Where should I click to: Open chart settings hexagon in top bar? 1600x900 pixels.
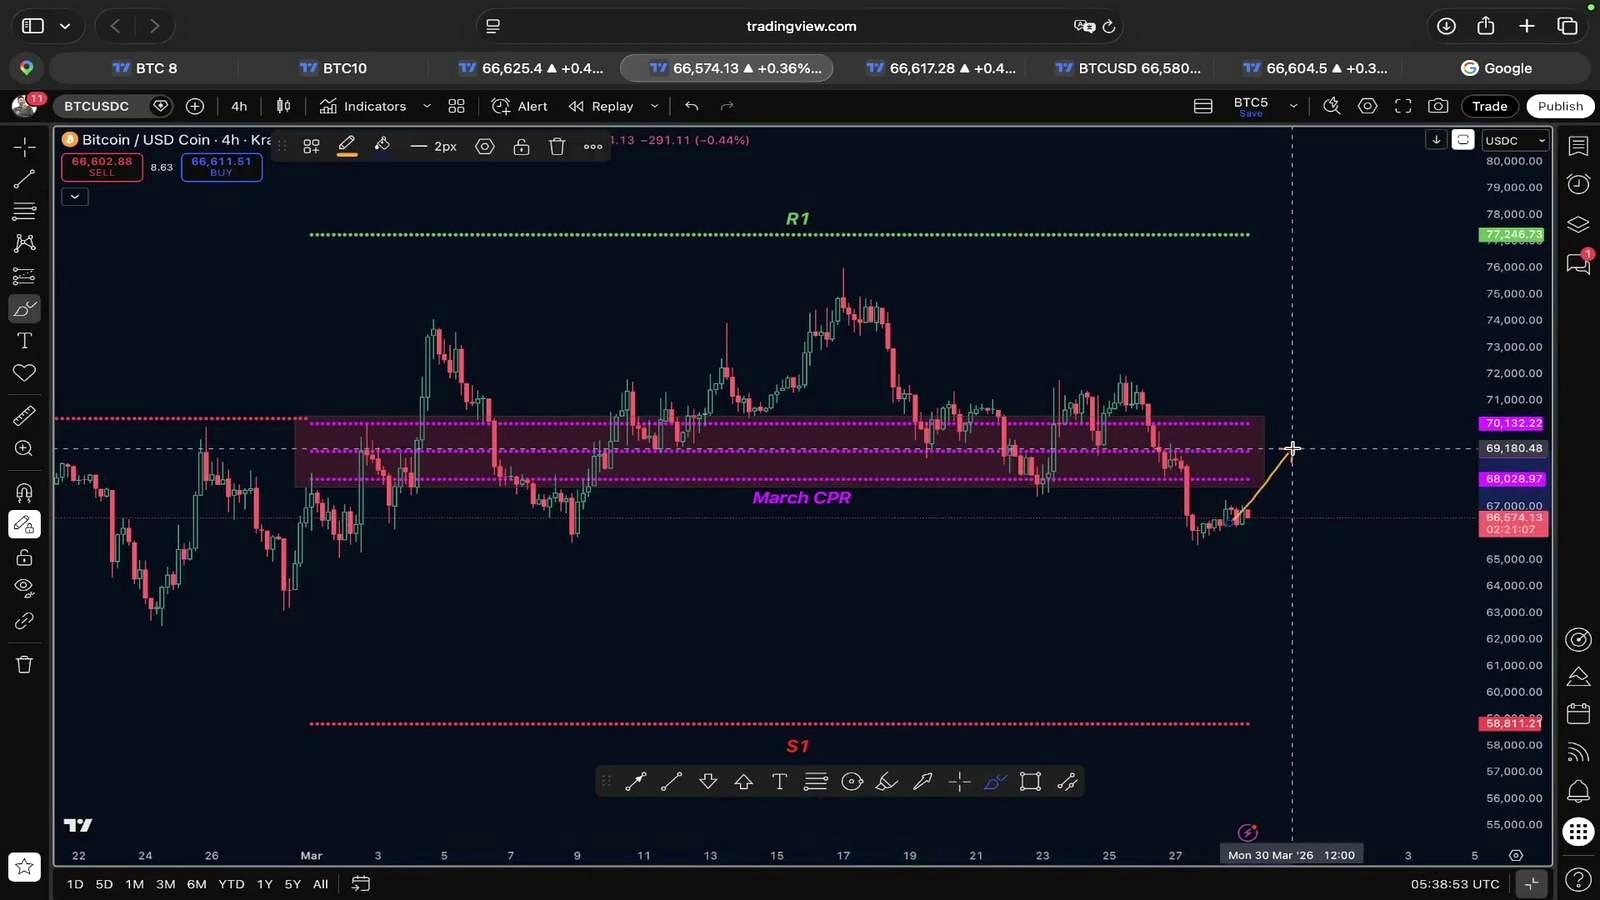coord(1367,106)
